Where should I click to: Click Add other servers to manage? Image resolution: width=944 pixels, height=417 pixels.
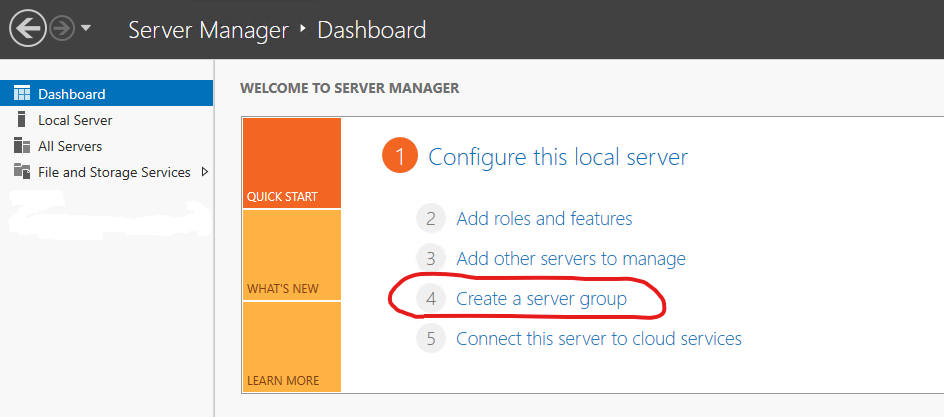571,259
